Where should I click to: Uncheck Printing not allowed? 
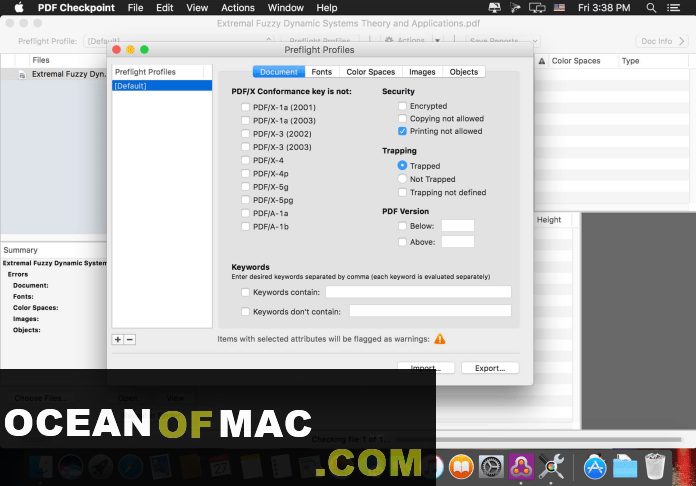(x=402, y=131)
